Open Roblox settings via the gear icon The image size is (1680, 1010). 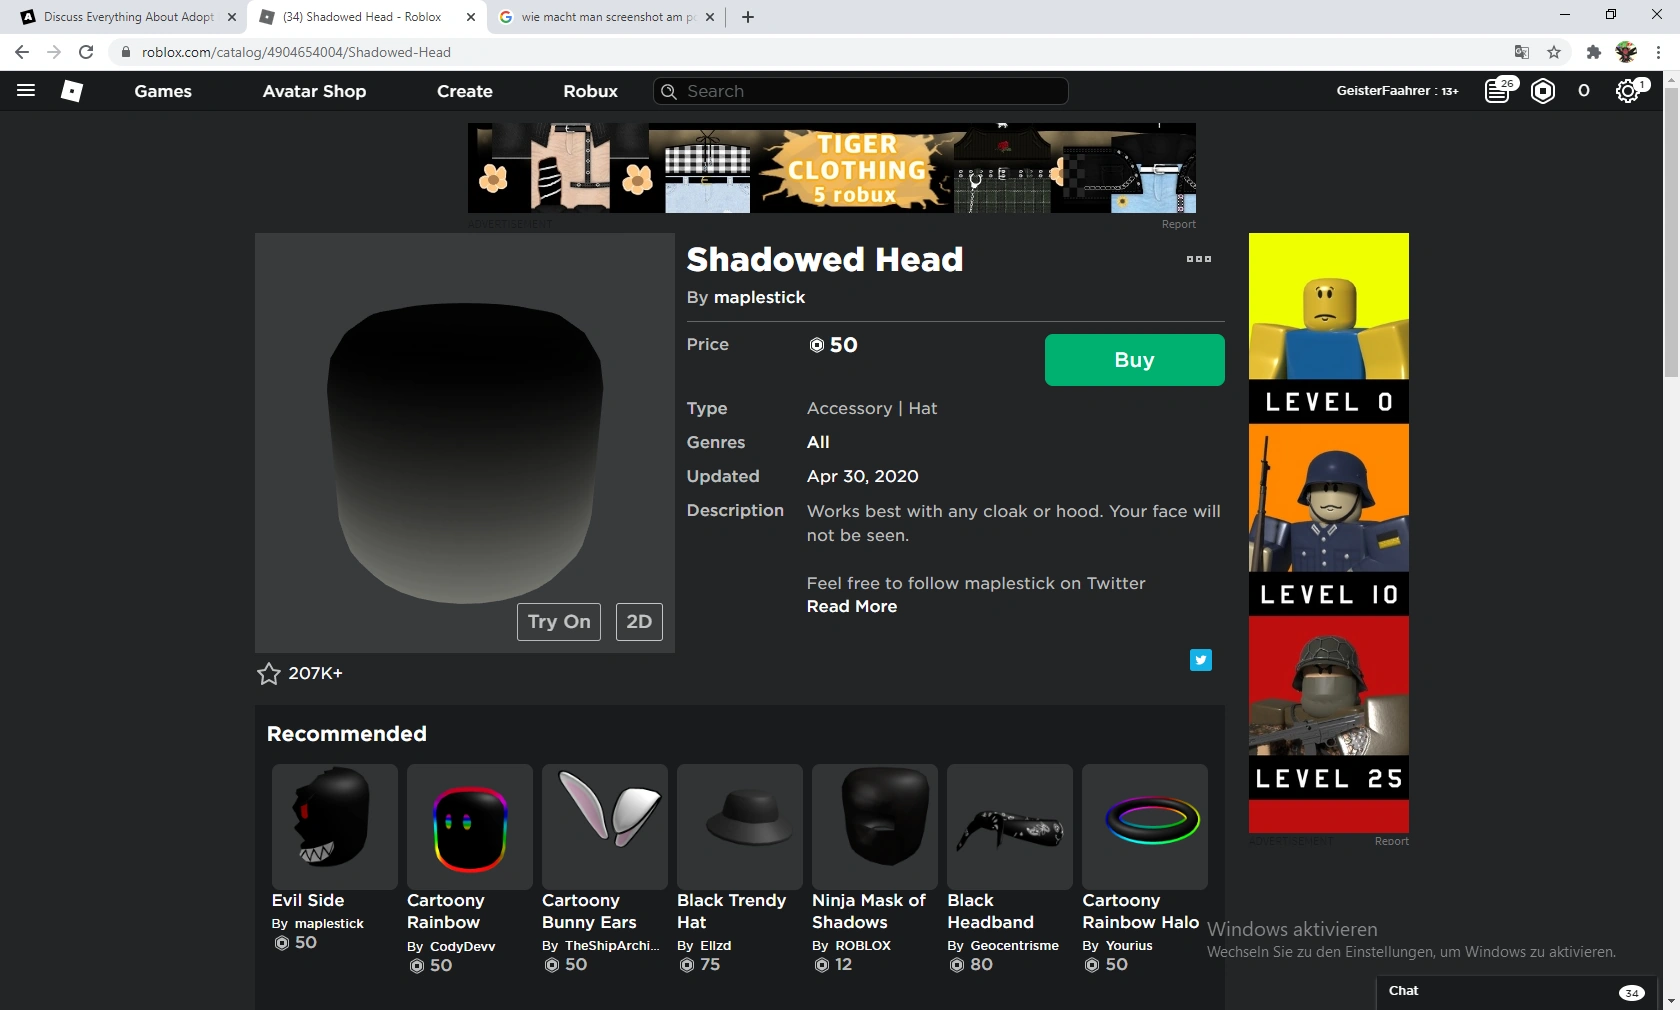click(x=1628, y=91)
